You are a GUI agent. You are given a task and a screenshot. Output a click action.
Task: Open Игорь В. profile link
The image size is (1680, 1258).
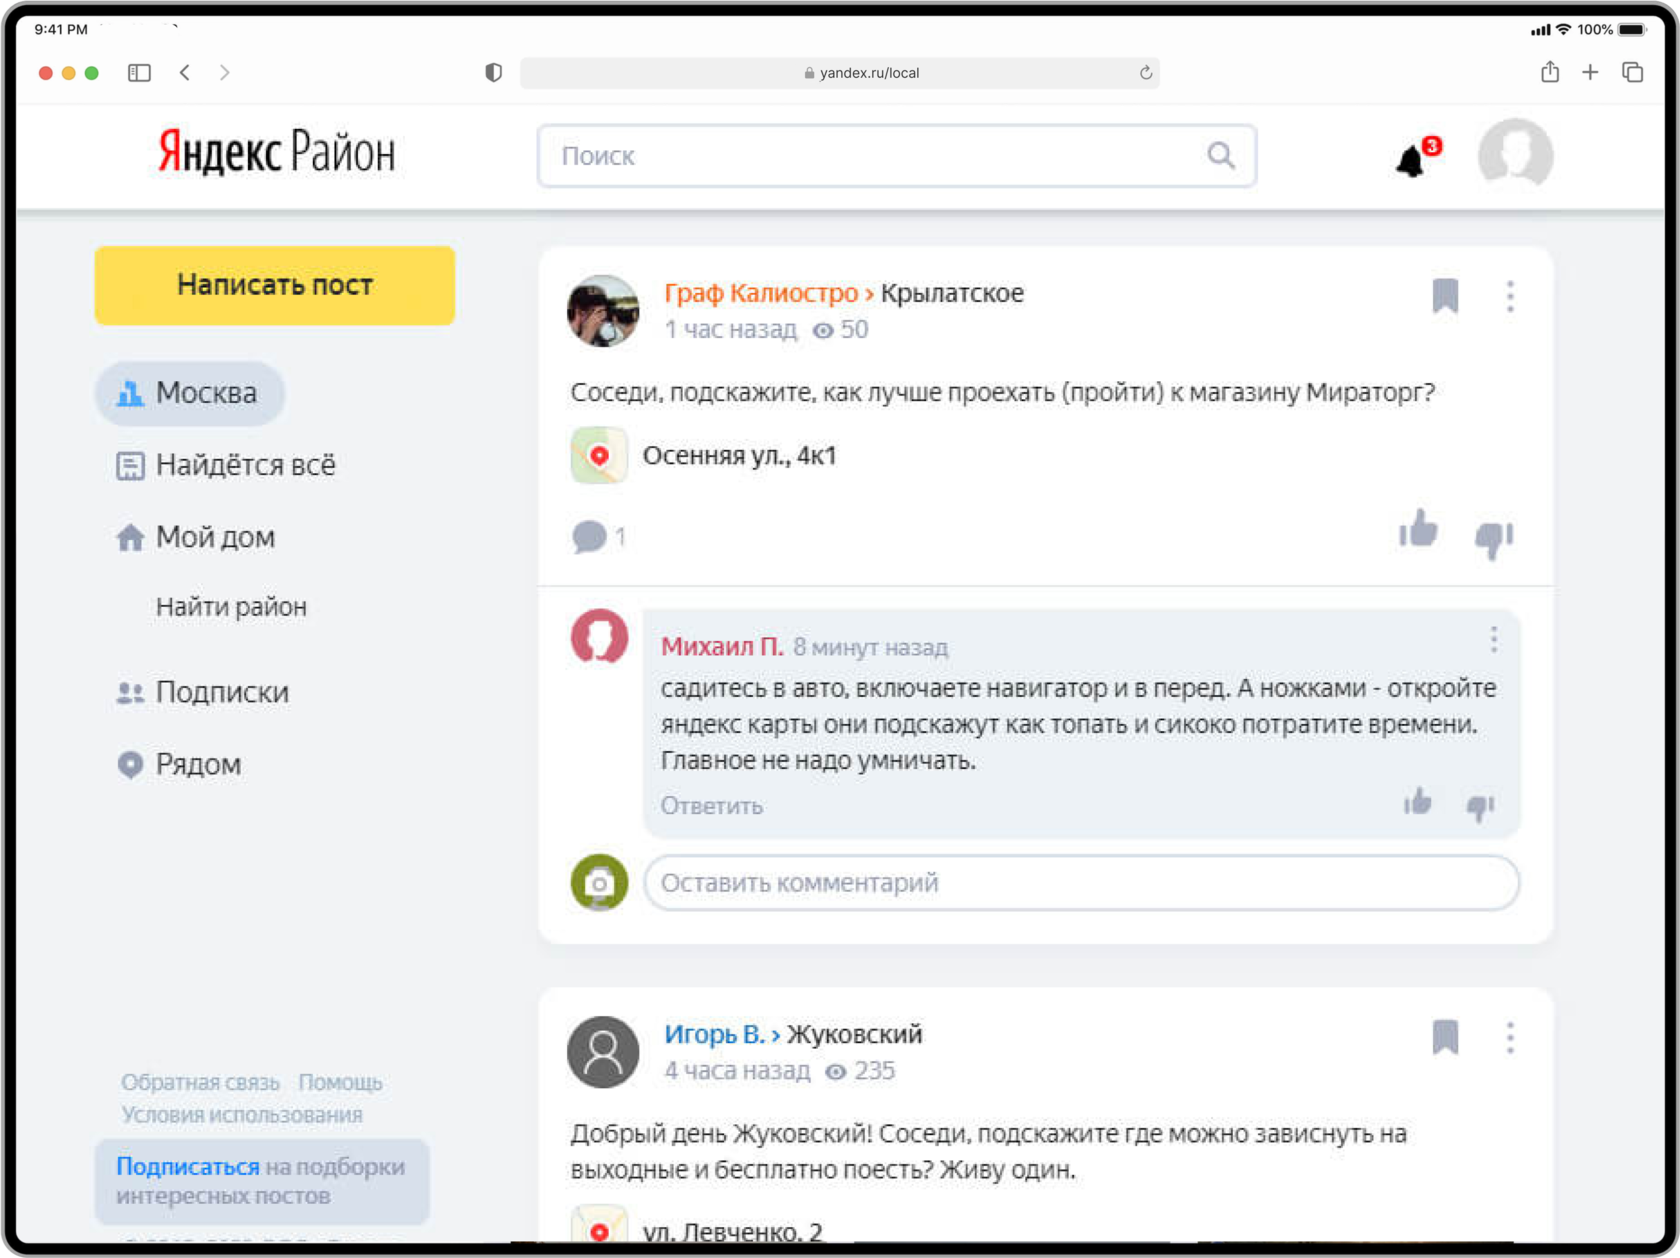(714, 1034)
